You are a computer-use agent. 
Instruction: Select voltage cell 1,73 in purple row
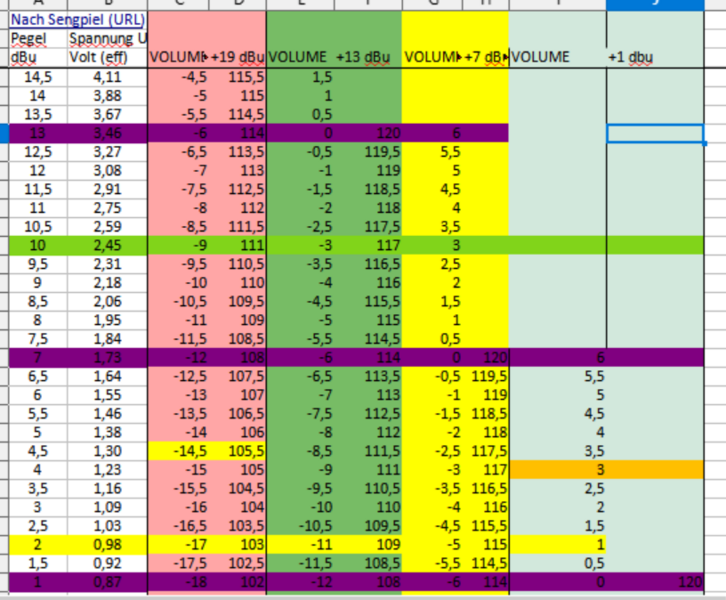point(106,358)
